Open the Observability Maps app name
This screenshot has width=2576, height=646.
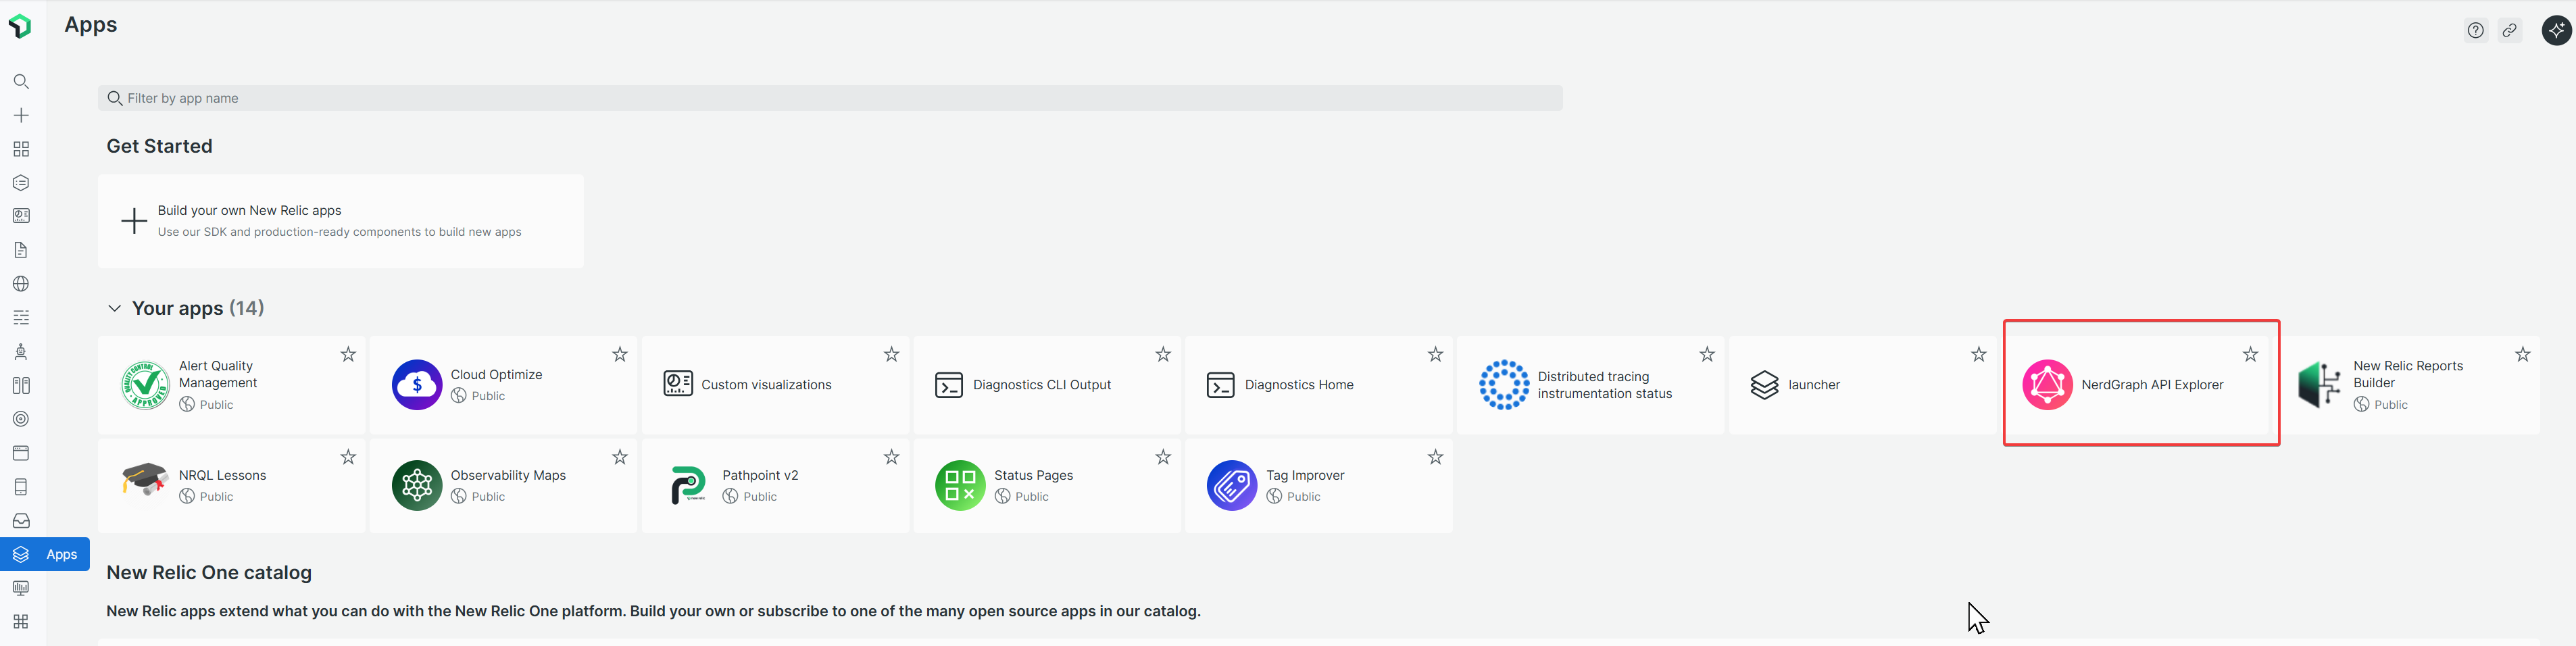[508, 475]
